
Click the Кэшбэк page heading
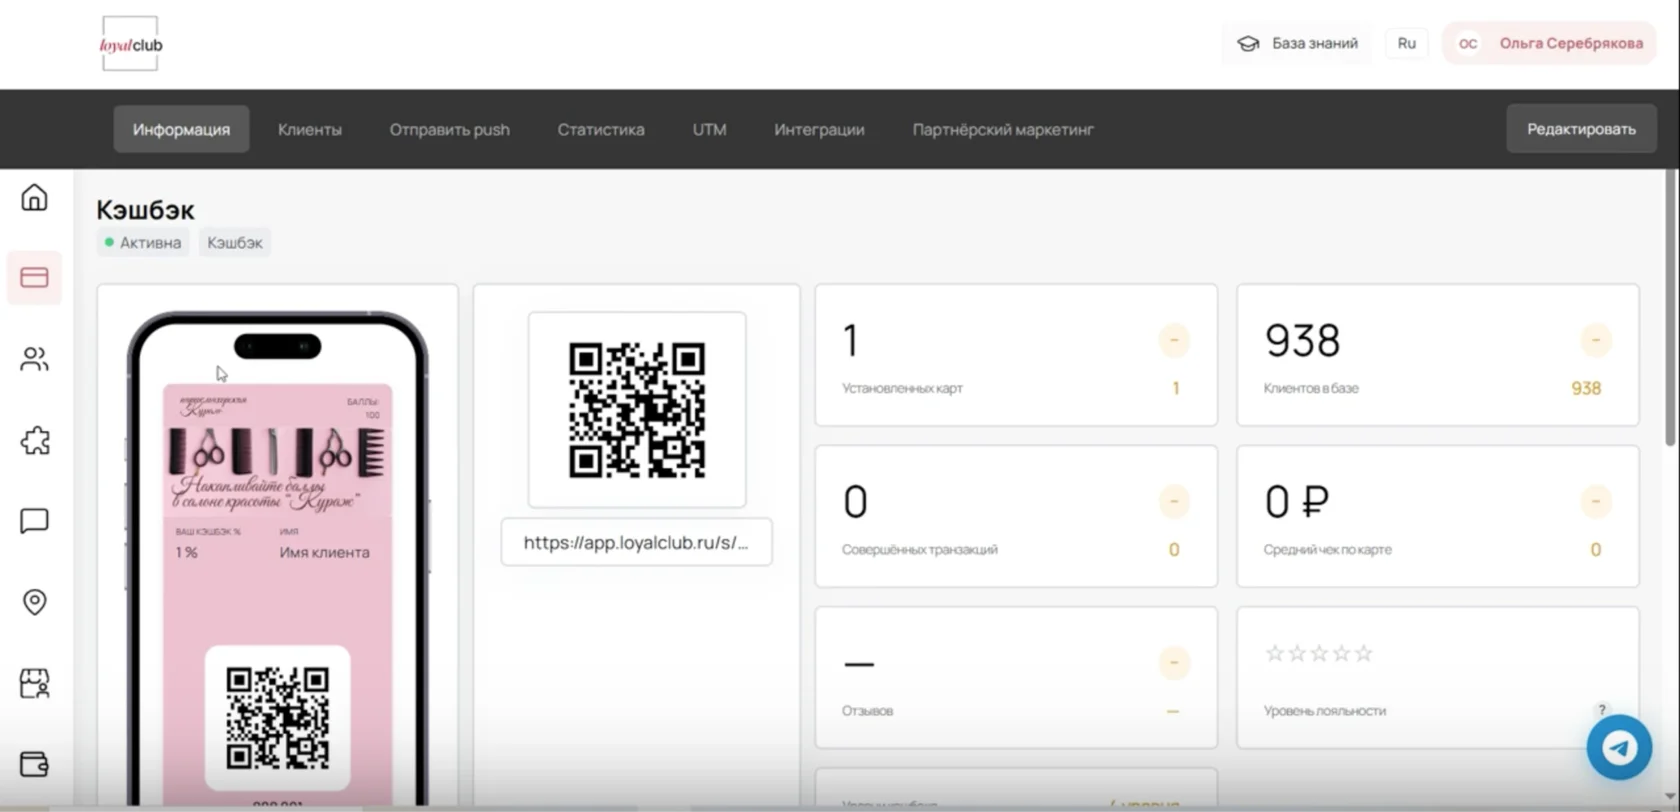tap(145, 210)
